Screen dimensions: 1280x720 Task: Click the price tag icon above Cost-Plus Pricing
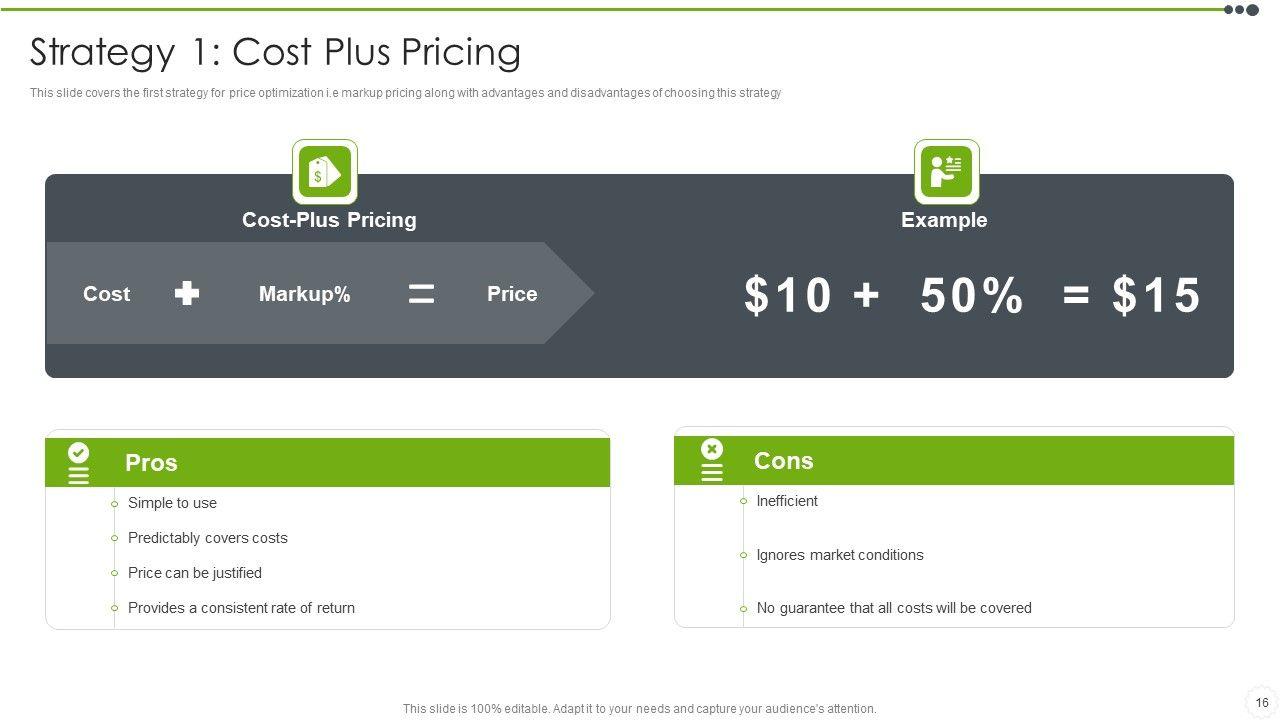tap(325, 172)
